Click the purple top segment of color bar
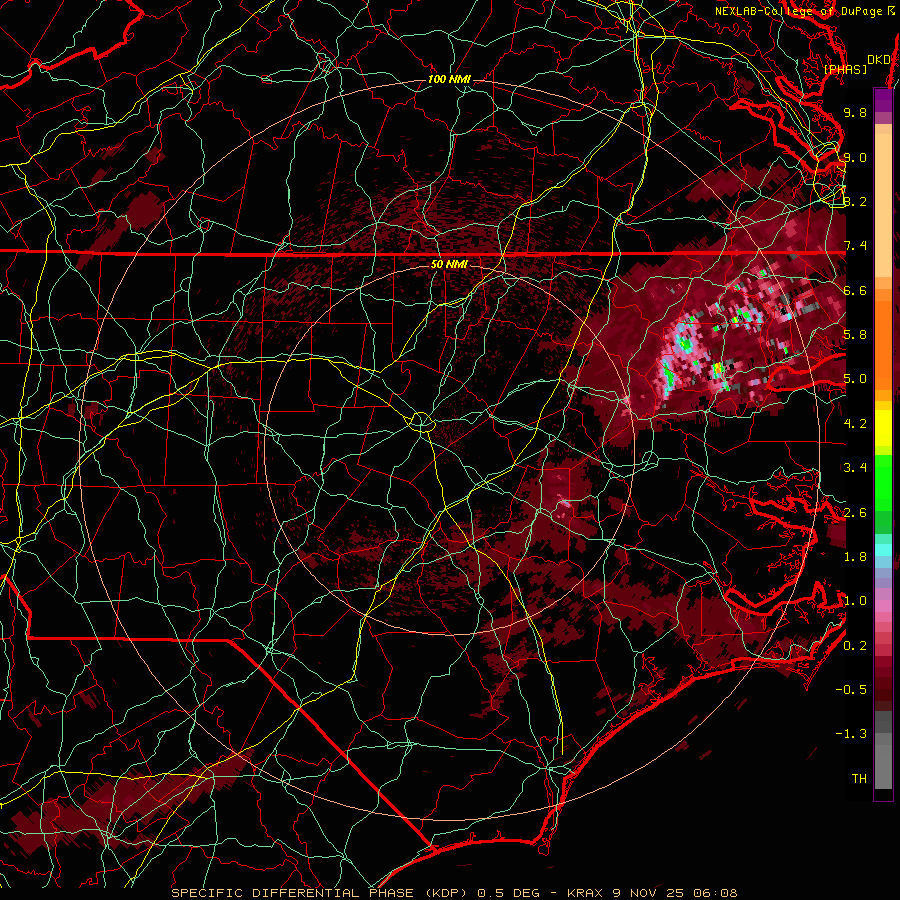Screen dimensions: 900x900 883,100
